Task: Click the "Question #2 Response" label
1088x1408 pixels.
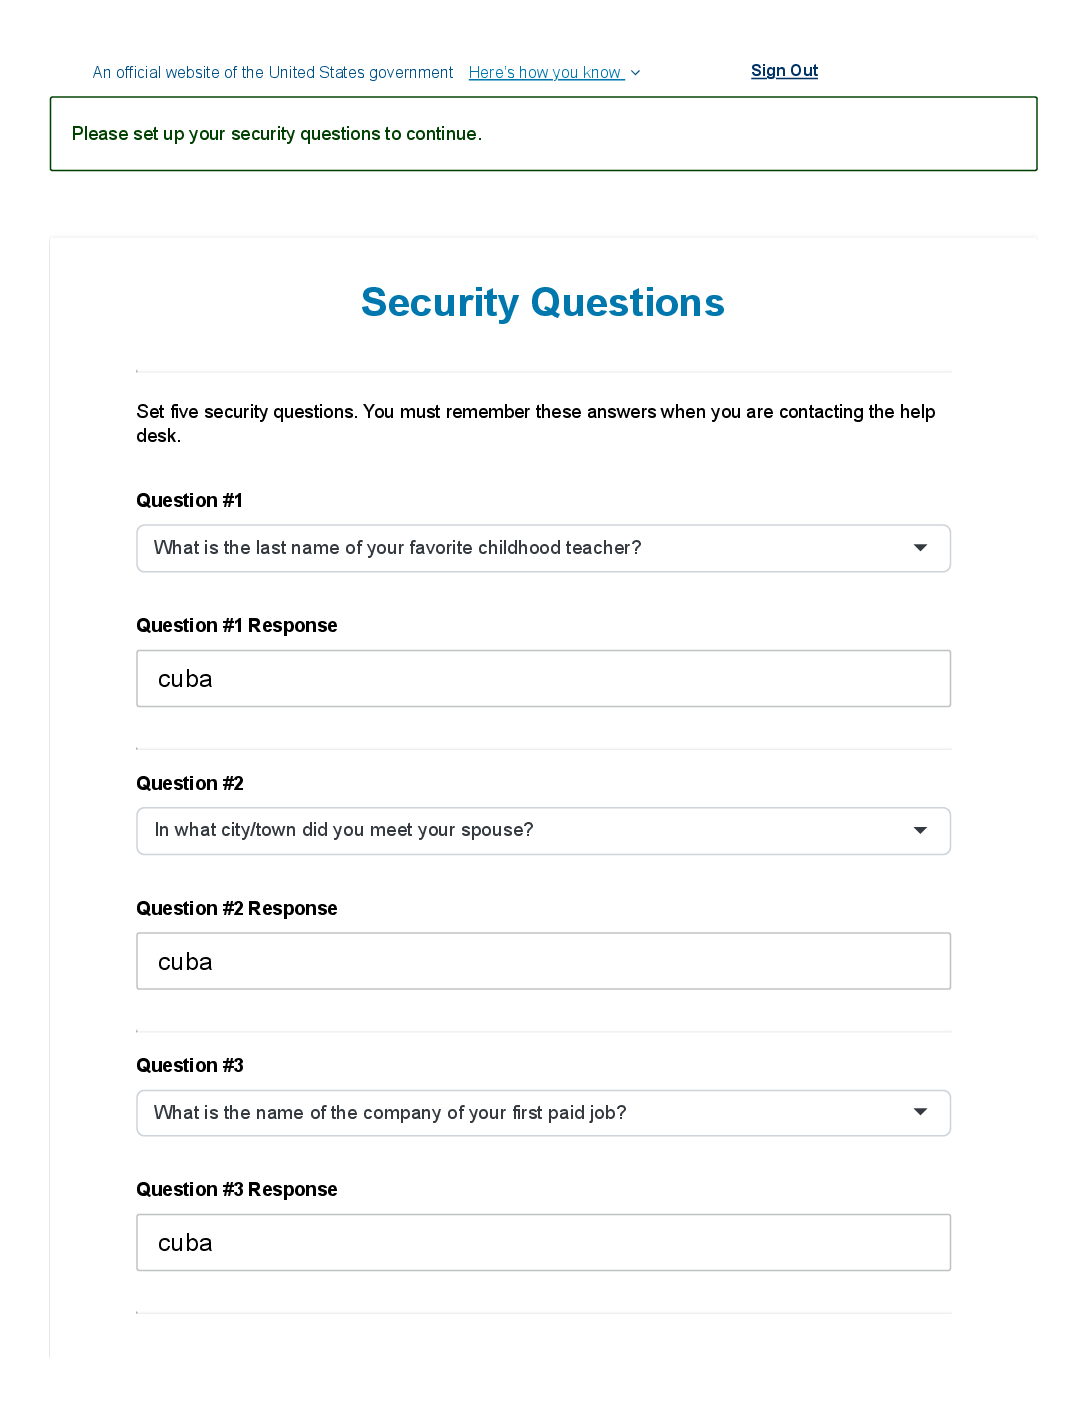Action: [x=237, y=909]
